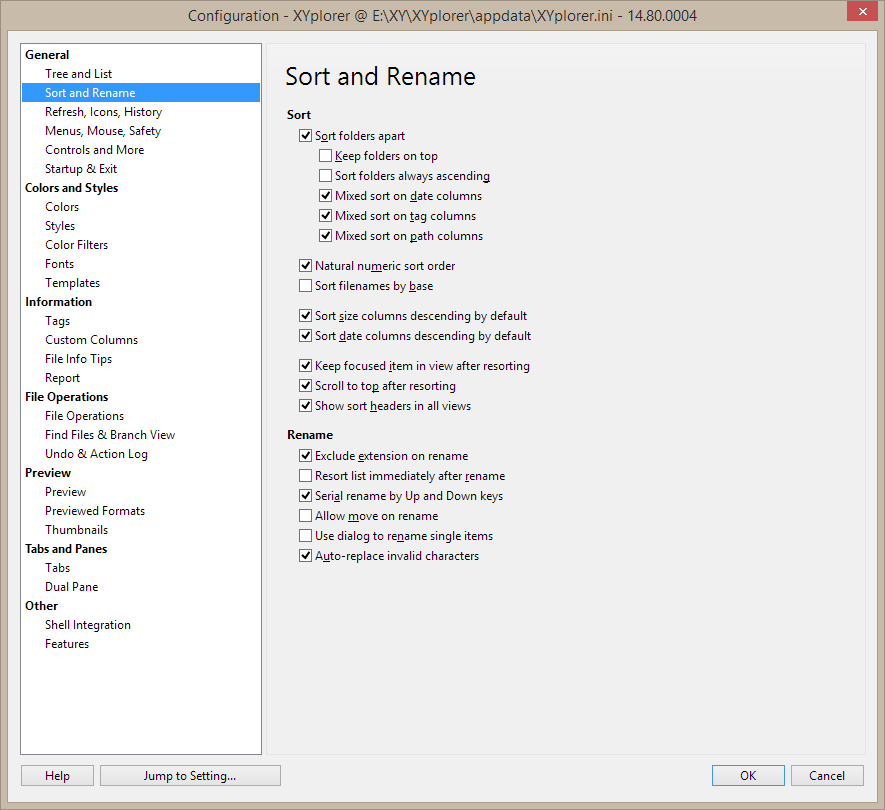
Task: Open Help for this dialog
Action: pos(57,775)
